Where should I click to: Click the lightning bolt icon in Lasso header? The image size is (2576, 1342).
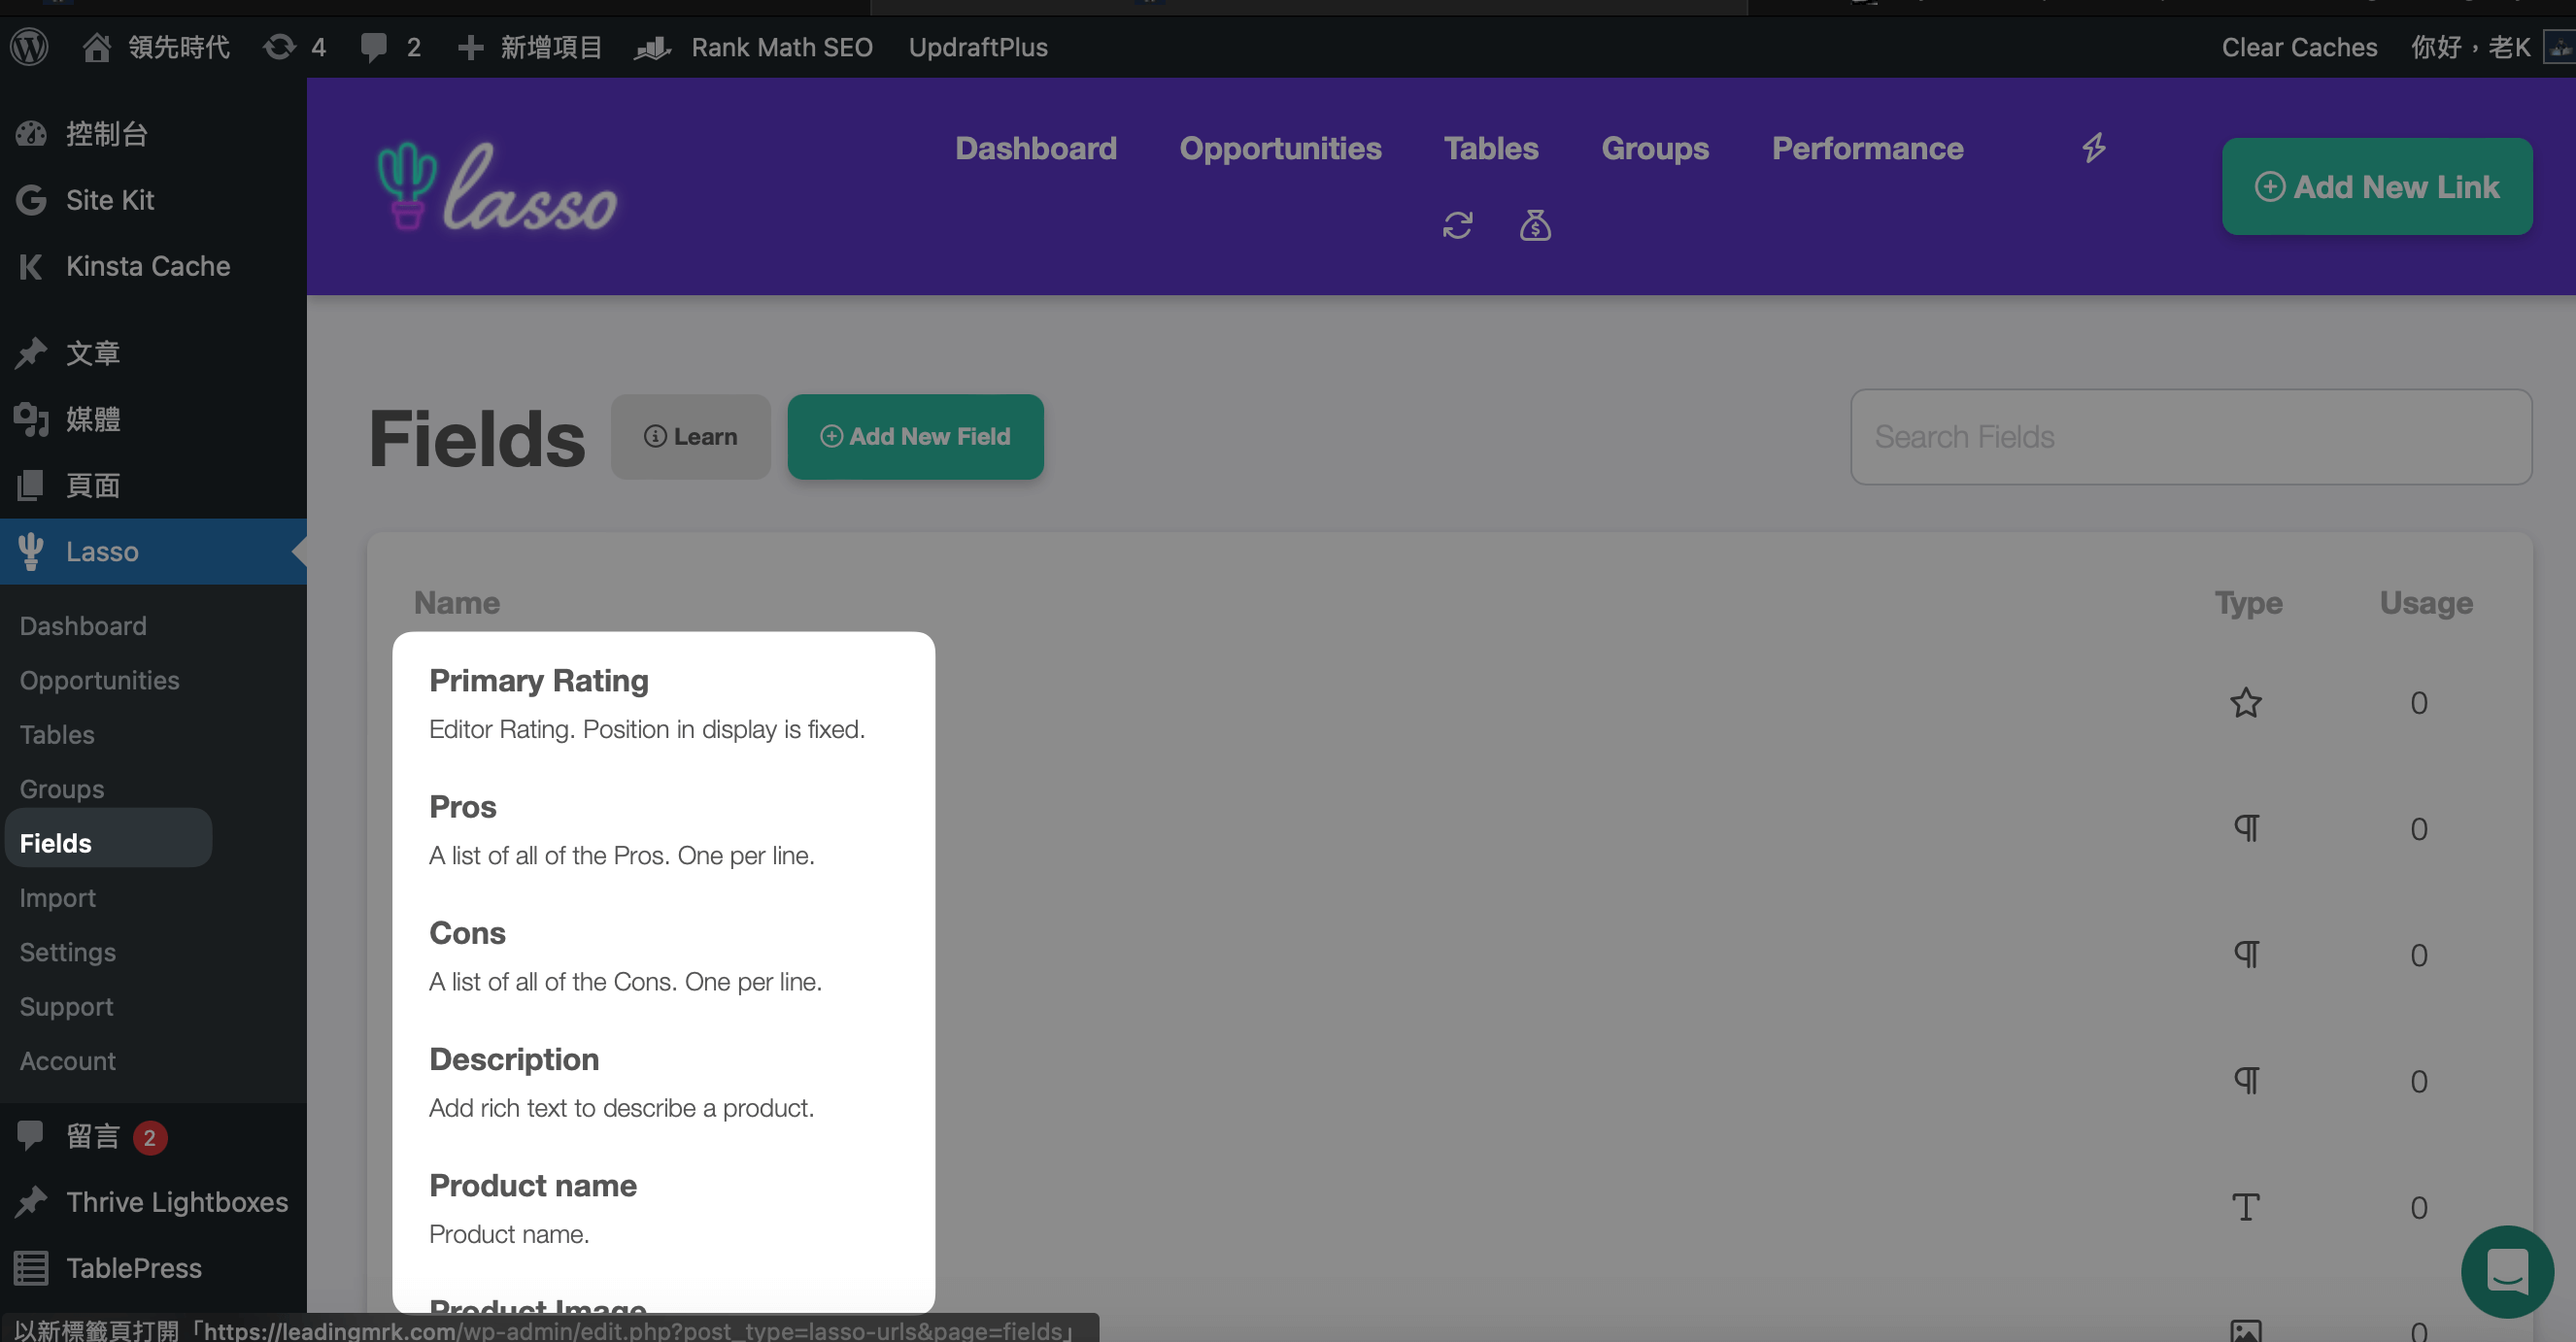(2094, 148)
